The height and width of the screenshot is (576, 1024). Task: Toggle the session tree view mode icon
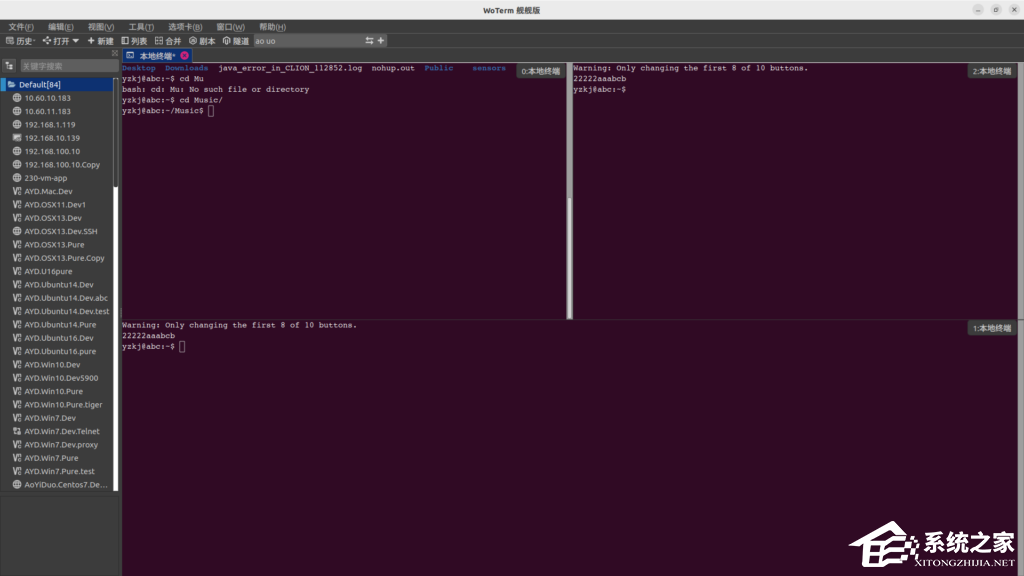coord(9,66)
